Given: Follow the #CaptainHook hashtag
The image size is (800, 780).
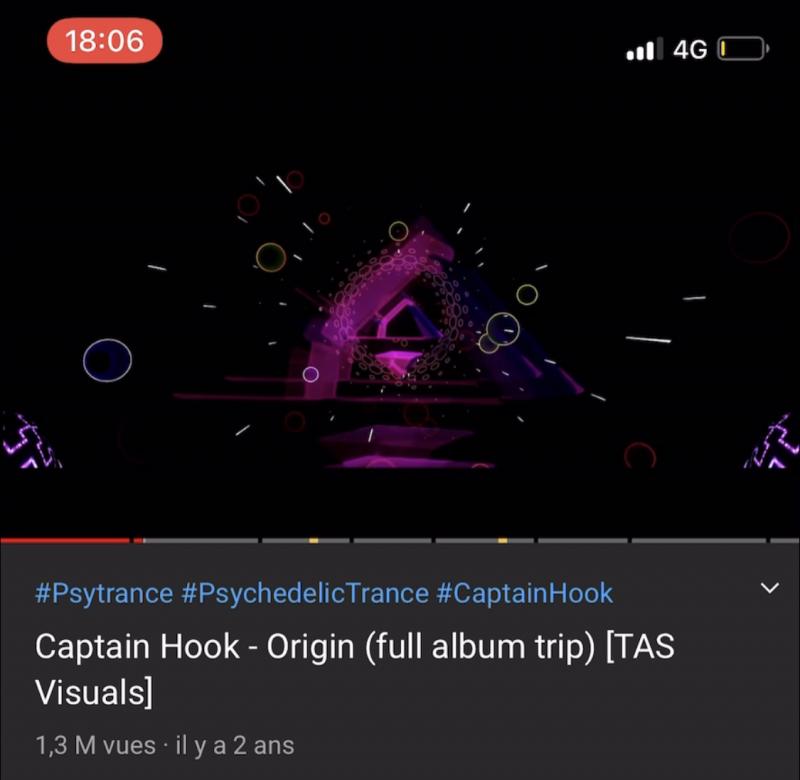Looking at the screenshot, I should coord(525,594).
